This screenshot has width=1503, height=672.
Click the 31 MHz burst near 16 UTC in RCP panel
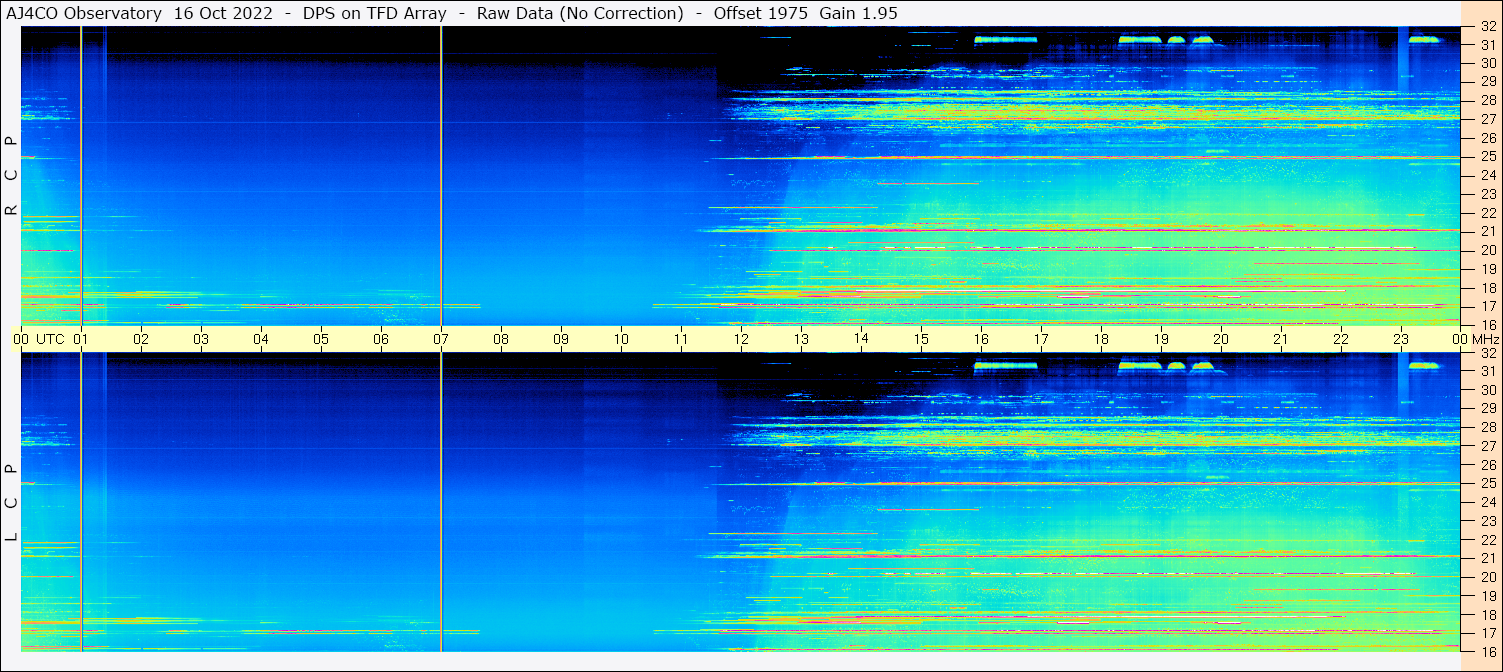[1005, 40]
